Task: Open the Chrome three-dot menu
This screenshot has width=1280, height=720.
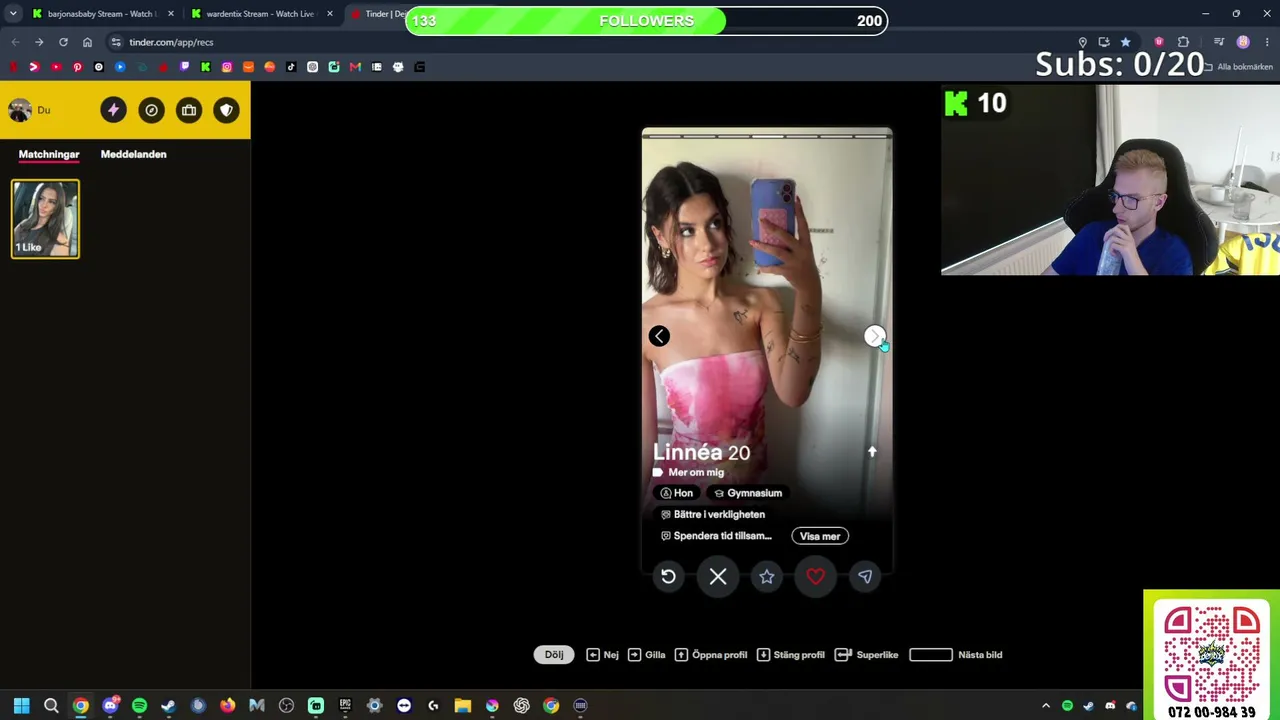Action: point(1267,42)
